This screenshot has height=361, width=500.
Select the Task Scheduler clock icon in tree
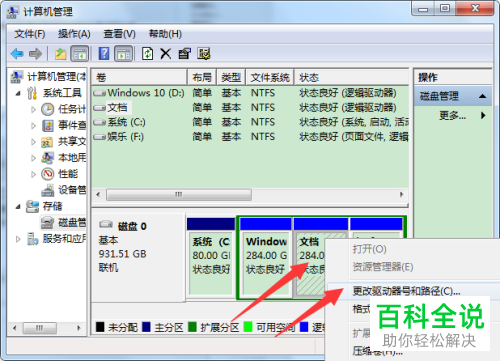[47, 109]
